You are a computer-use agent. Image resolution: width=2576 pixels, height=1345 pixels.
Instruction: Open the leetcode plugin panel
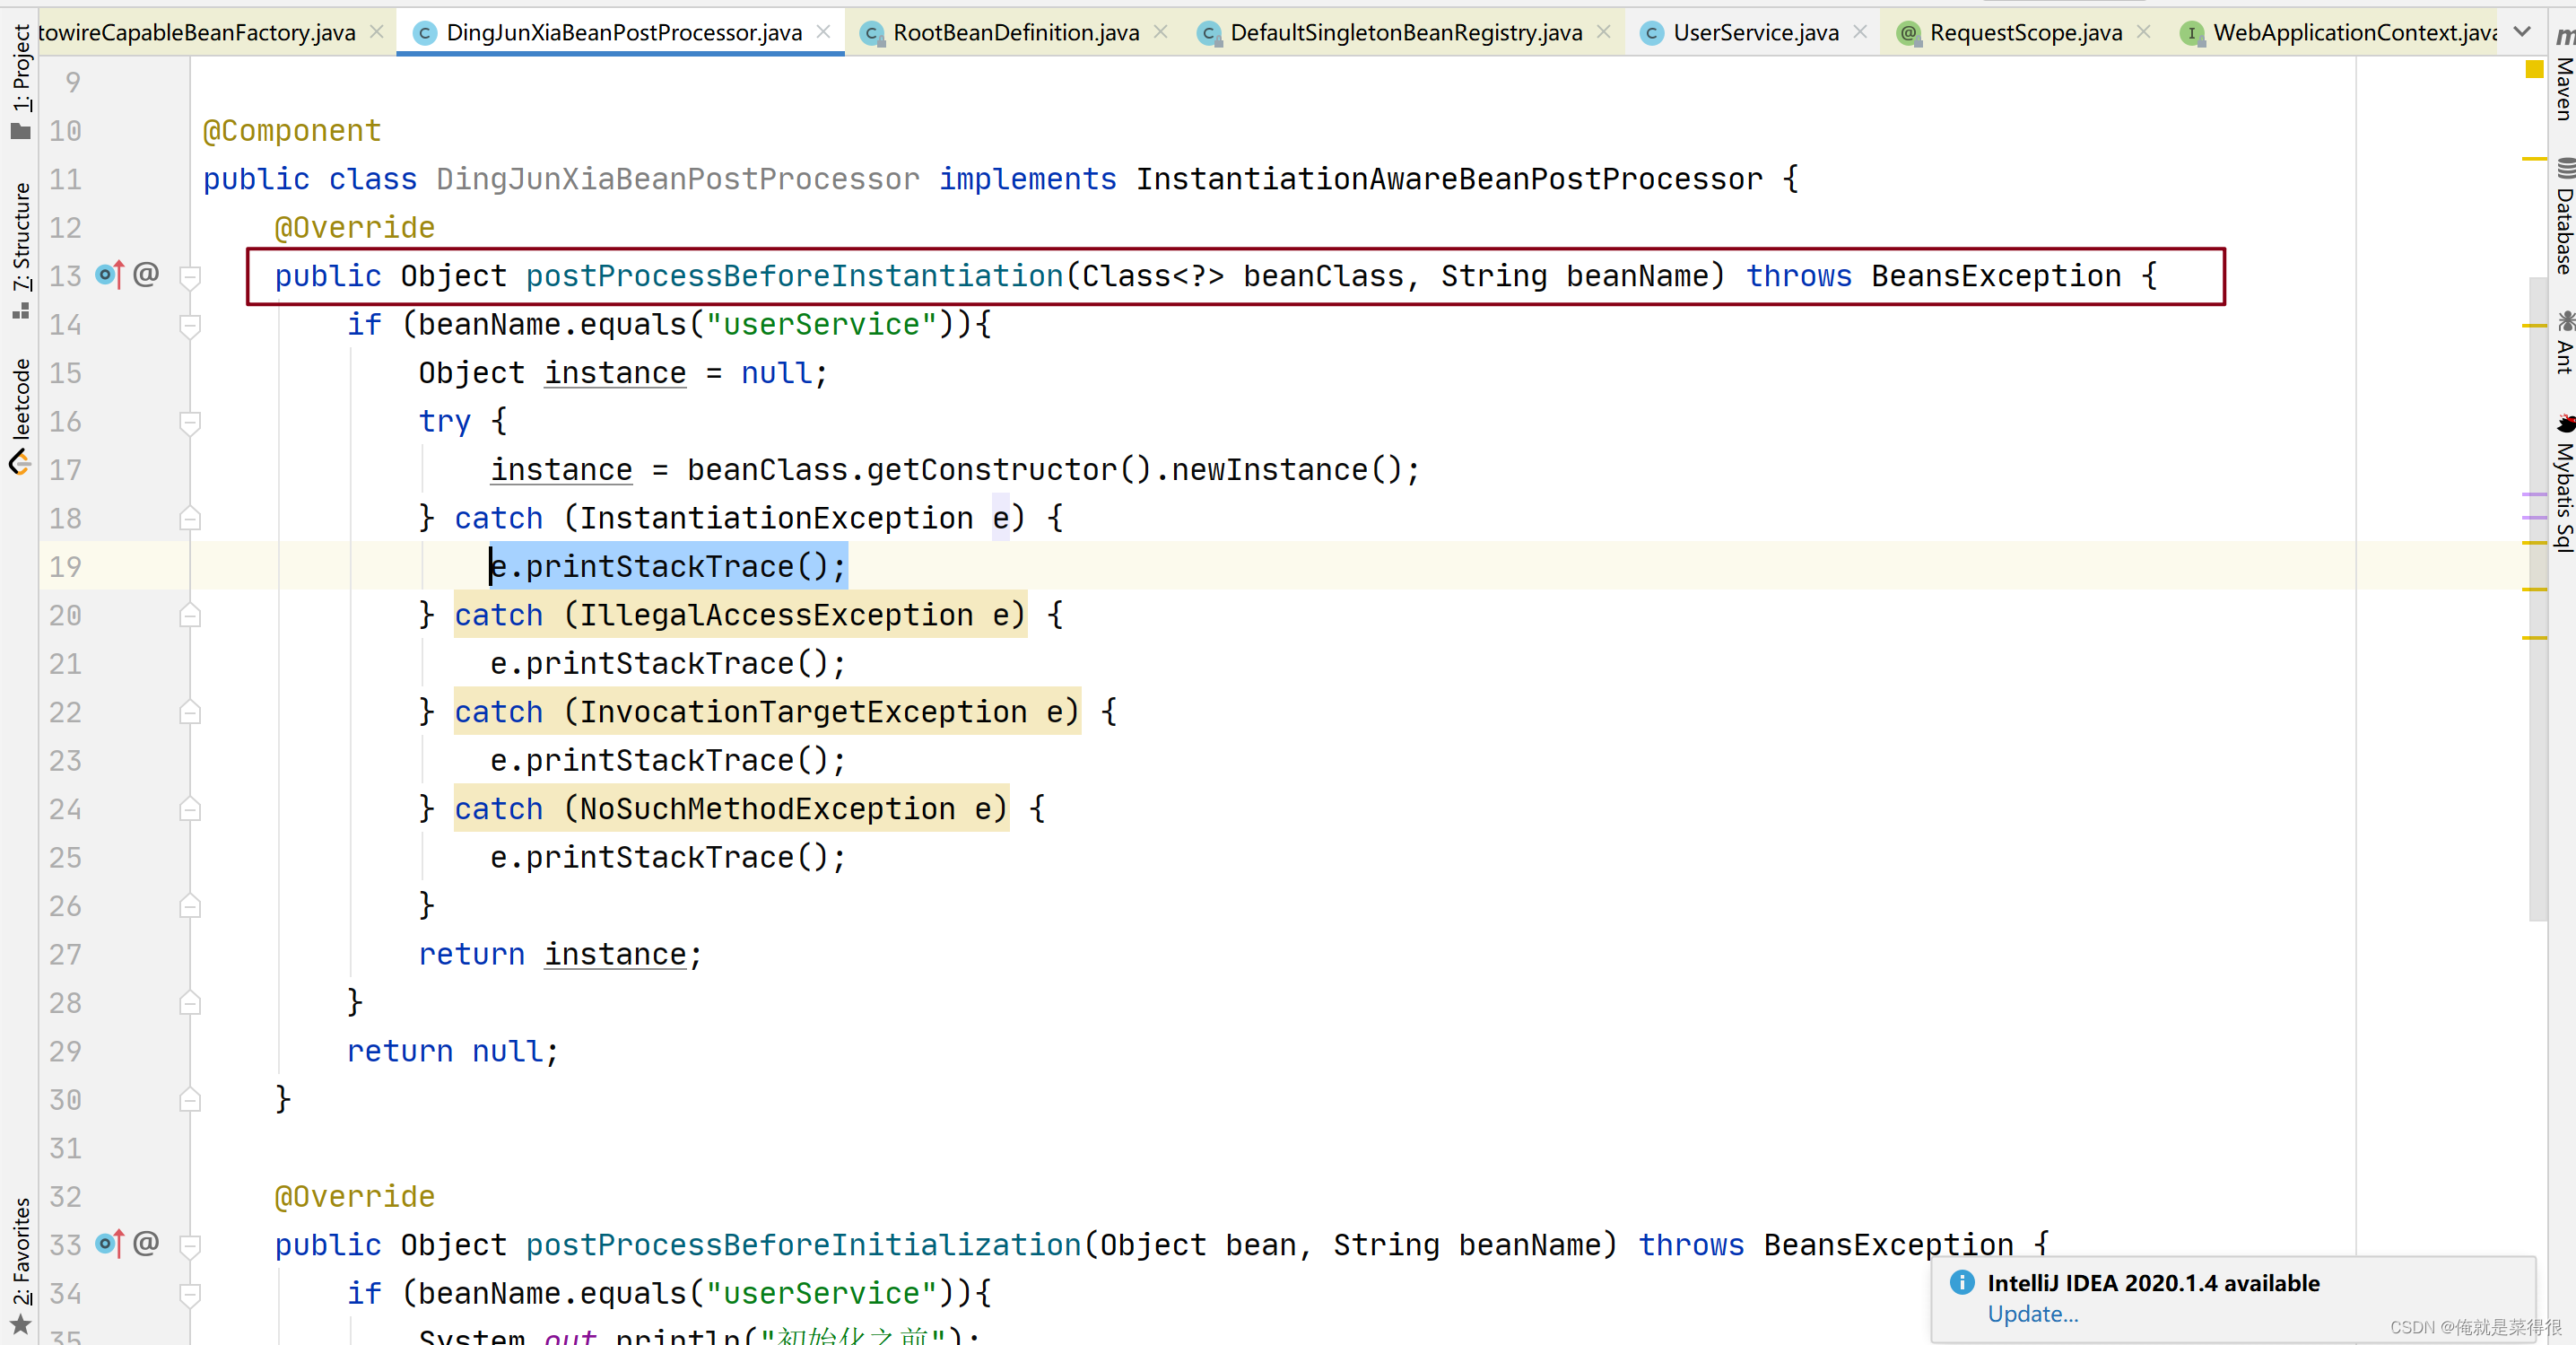pos(21,415)
